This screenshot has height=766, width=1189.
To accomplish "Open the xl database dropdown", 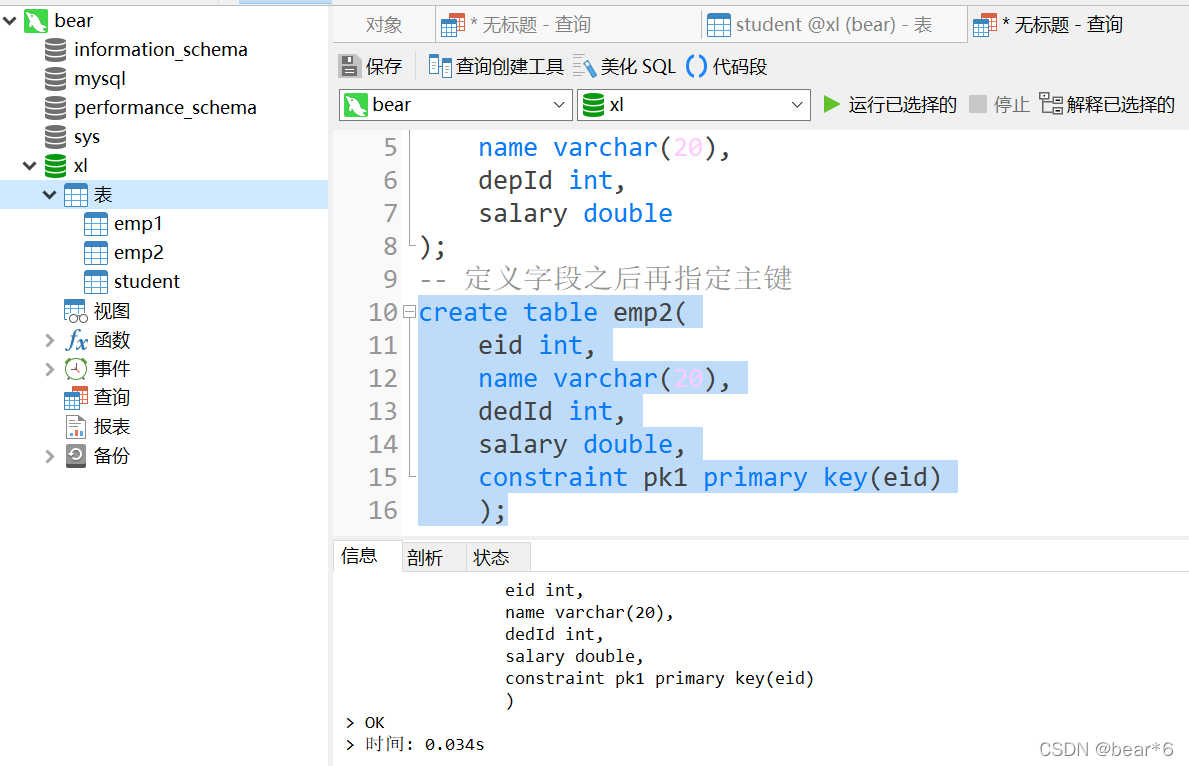I will (797, 105).
